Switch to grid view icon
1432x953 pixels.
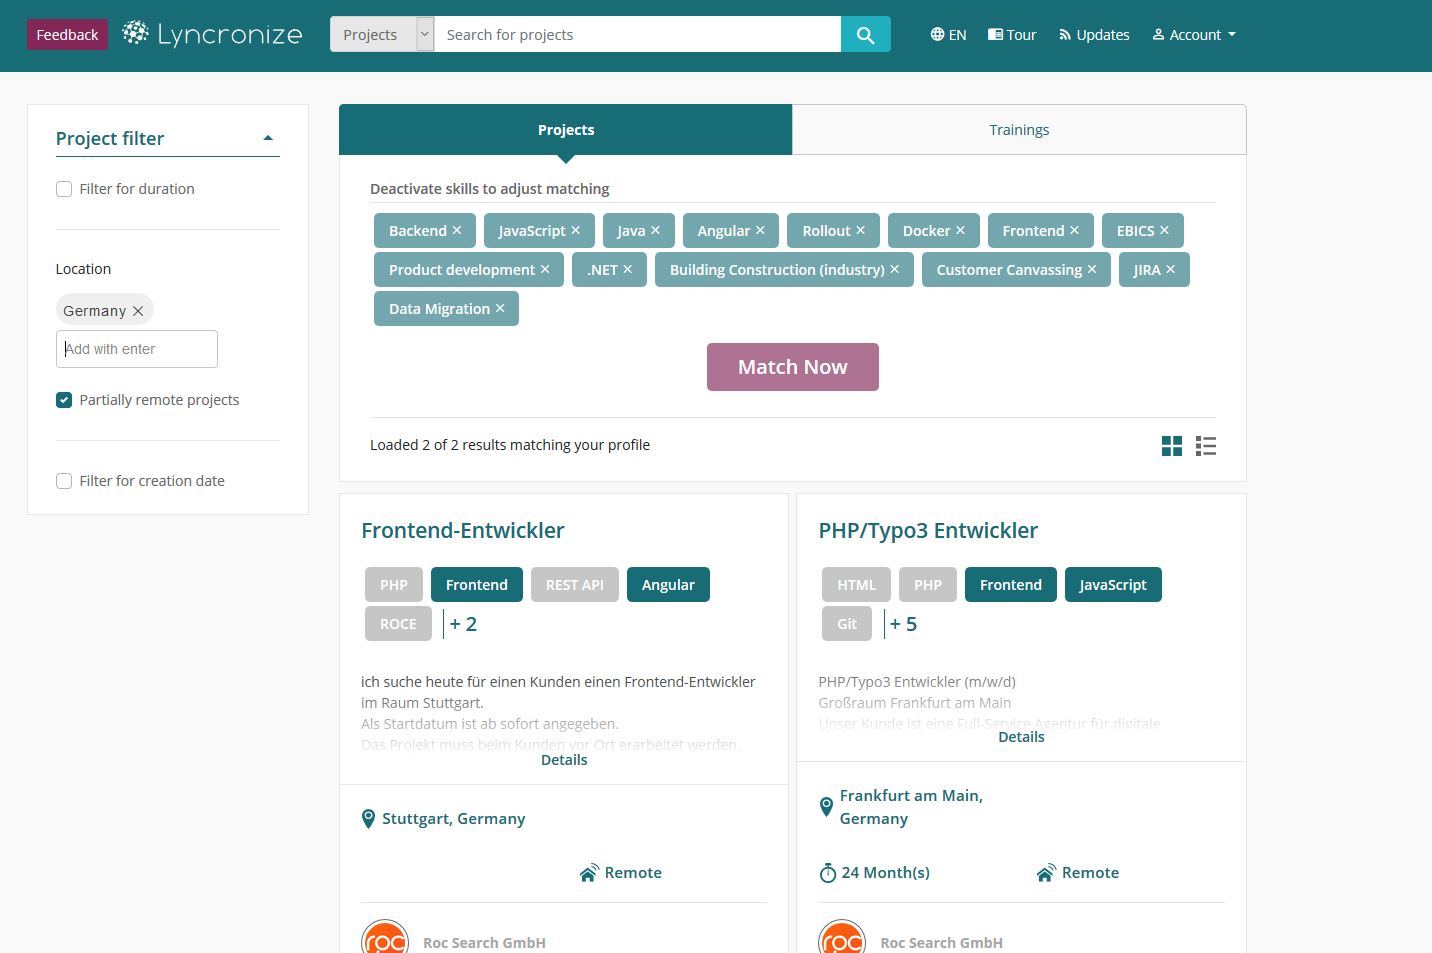[1172, 446]
